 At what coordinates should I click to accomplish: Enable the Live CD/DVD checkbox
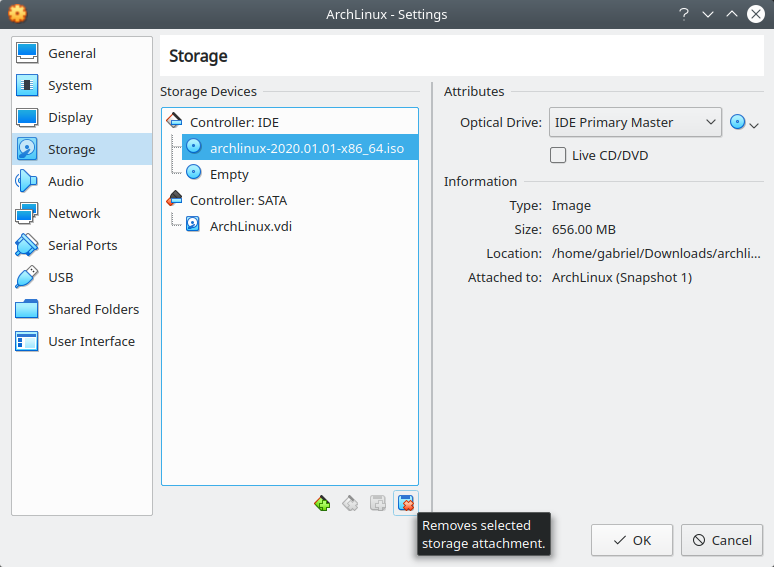[x=558, y=155]
